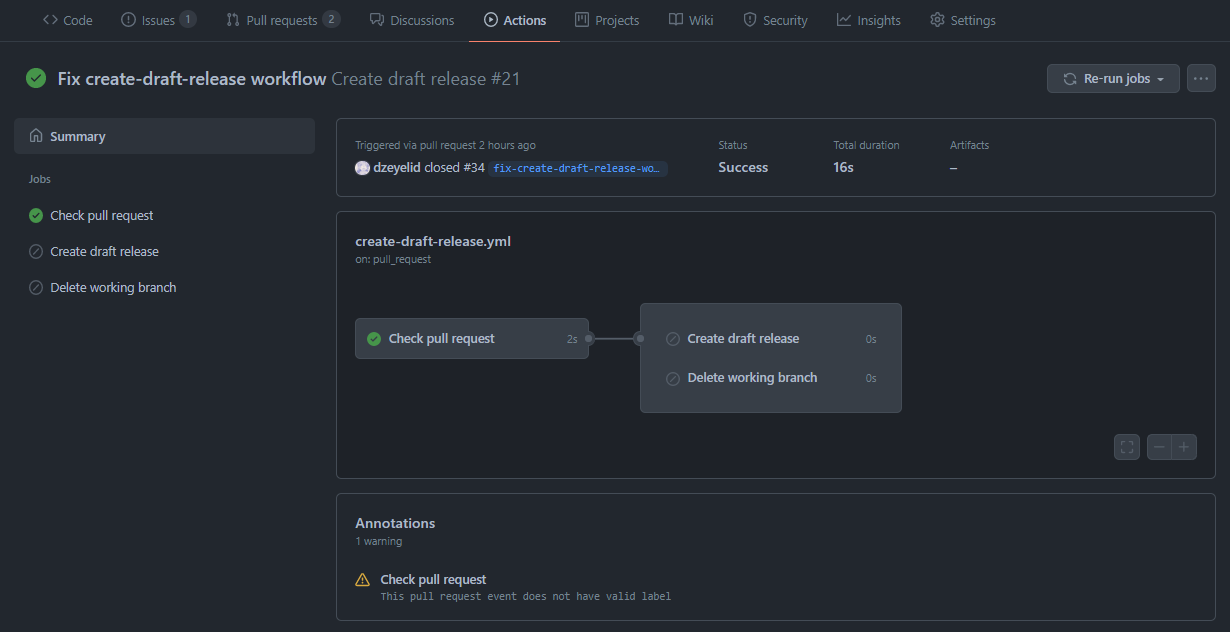
Task: Select the fit-to-window icon on the workflow graph
Action: tap(1126, 447)
